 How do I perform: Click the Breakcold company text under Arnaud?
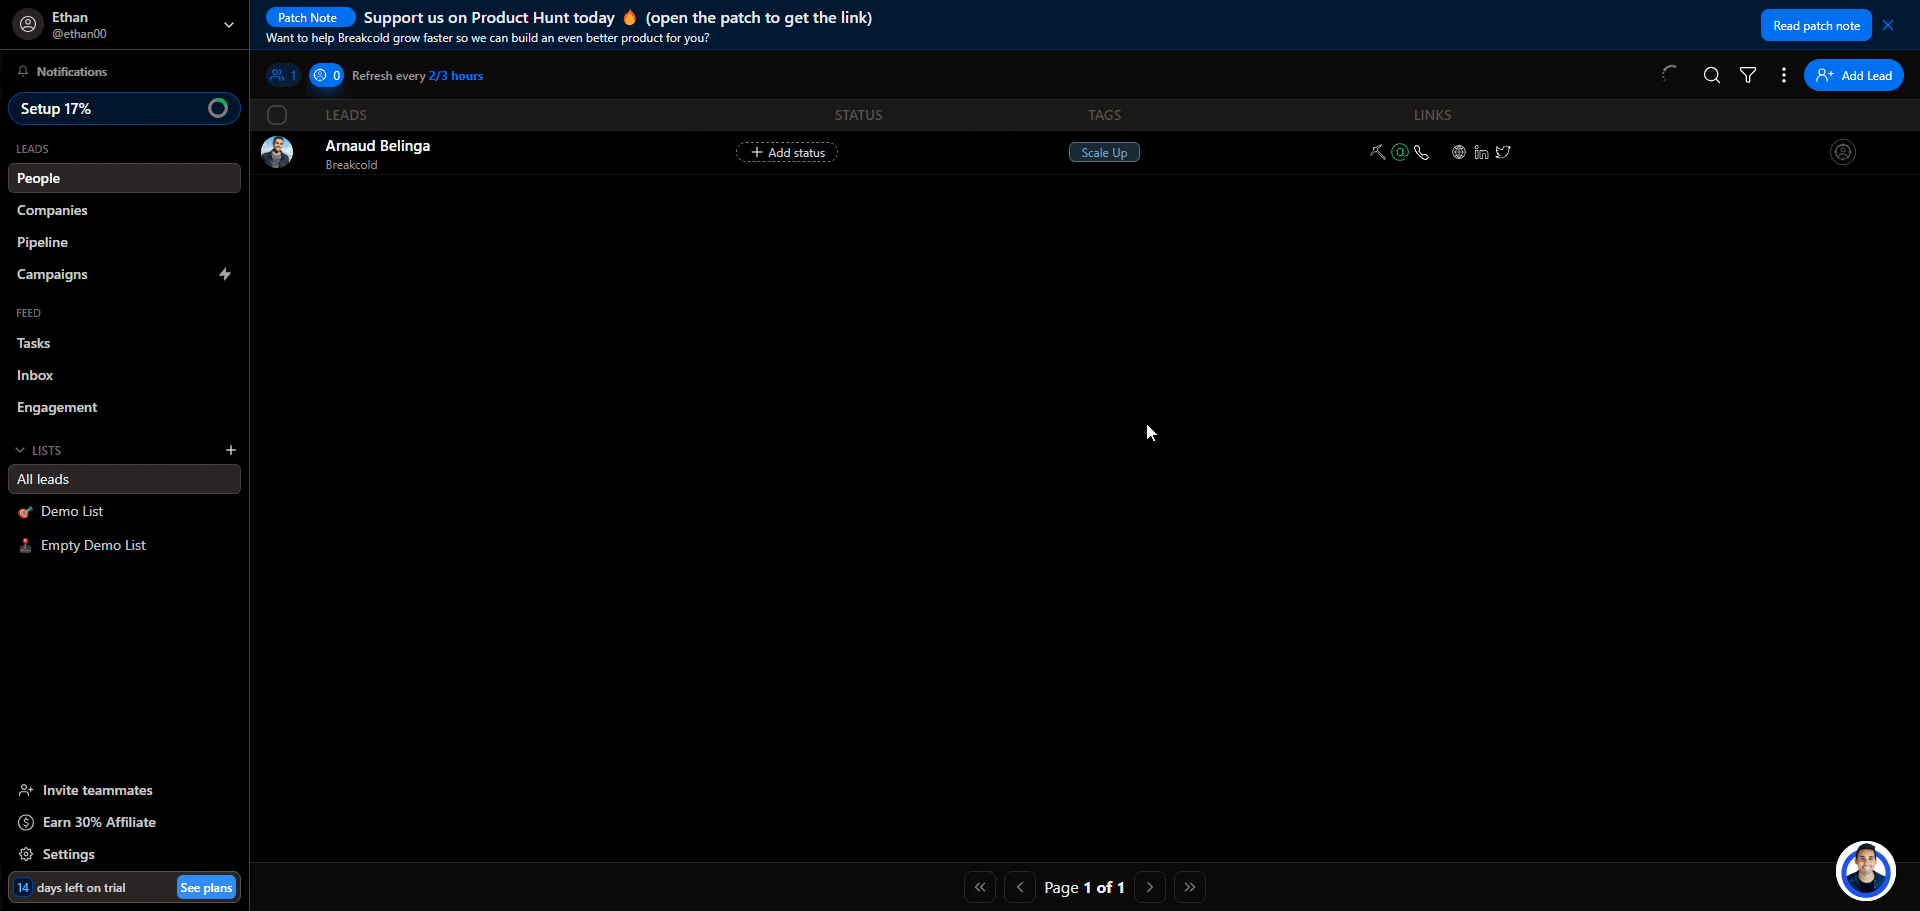(x=351, y=165)
